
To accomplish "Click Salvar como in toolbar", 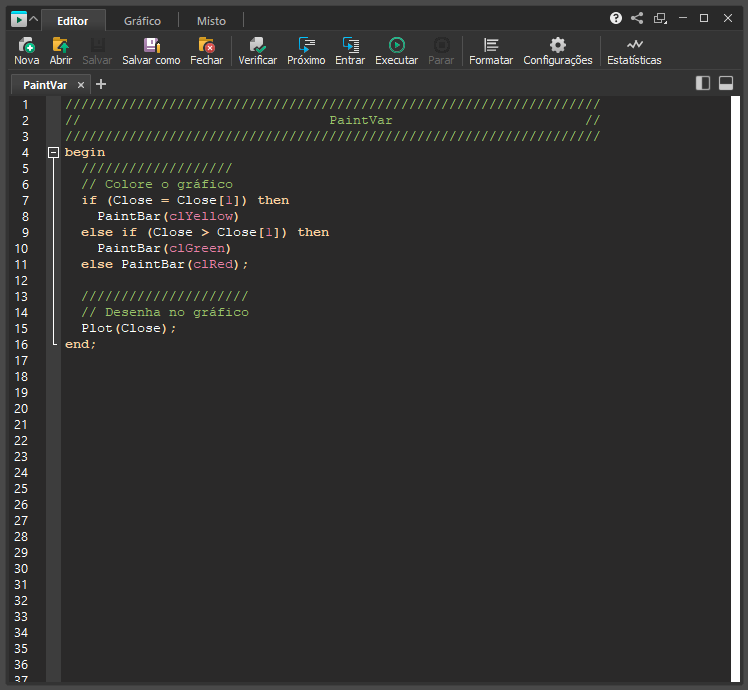I will 151,45.
